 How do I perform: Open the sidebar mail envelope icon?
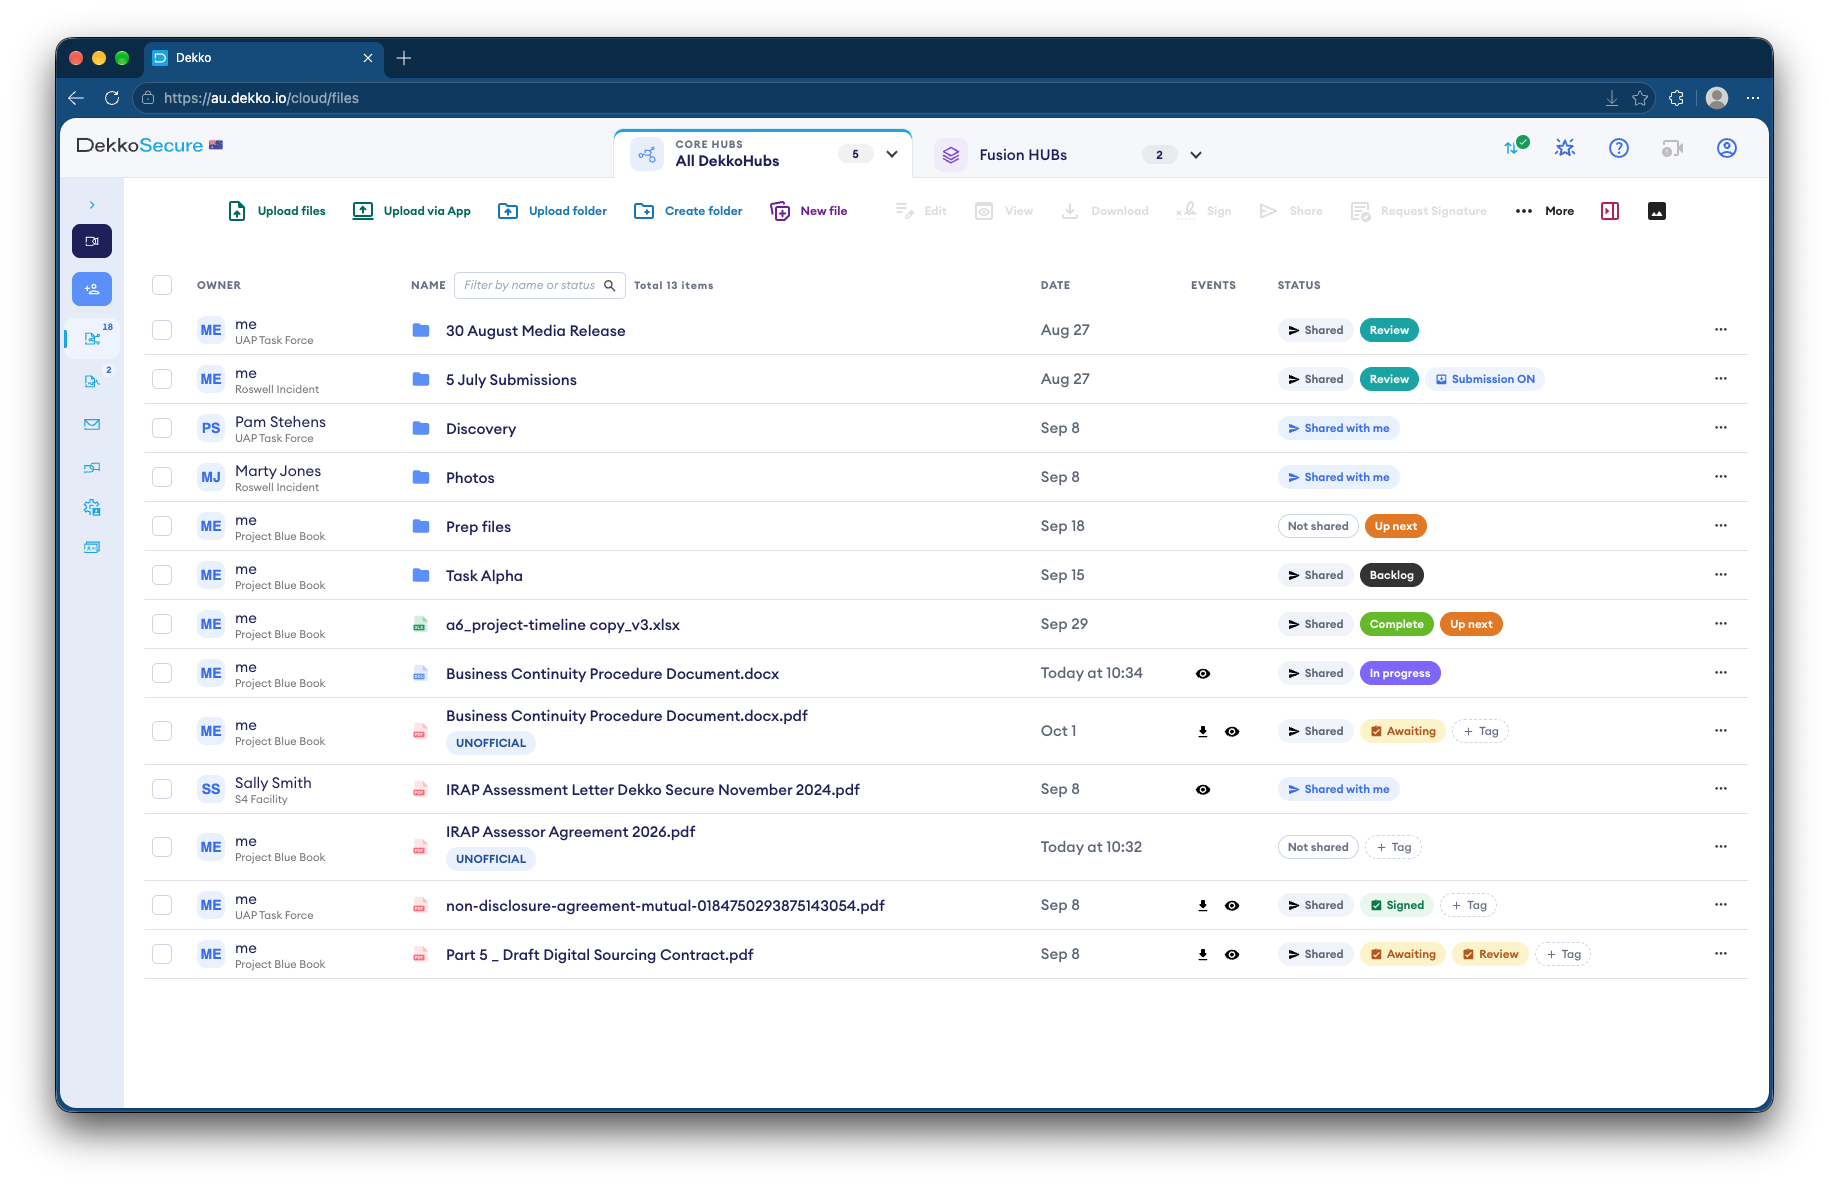tap(92, 424)
